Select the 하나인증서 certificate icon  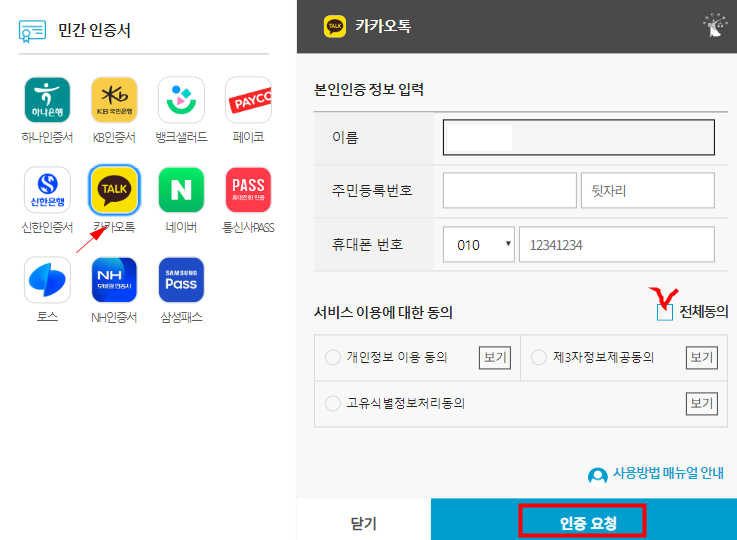tap(47, 100)
